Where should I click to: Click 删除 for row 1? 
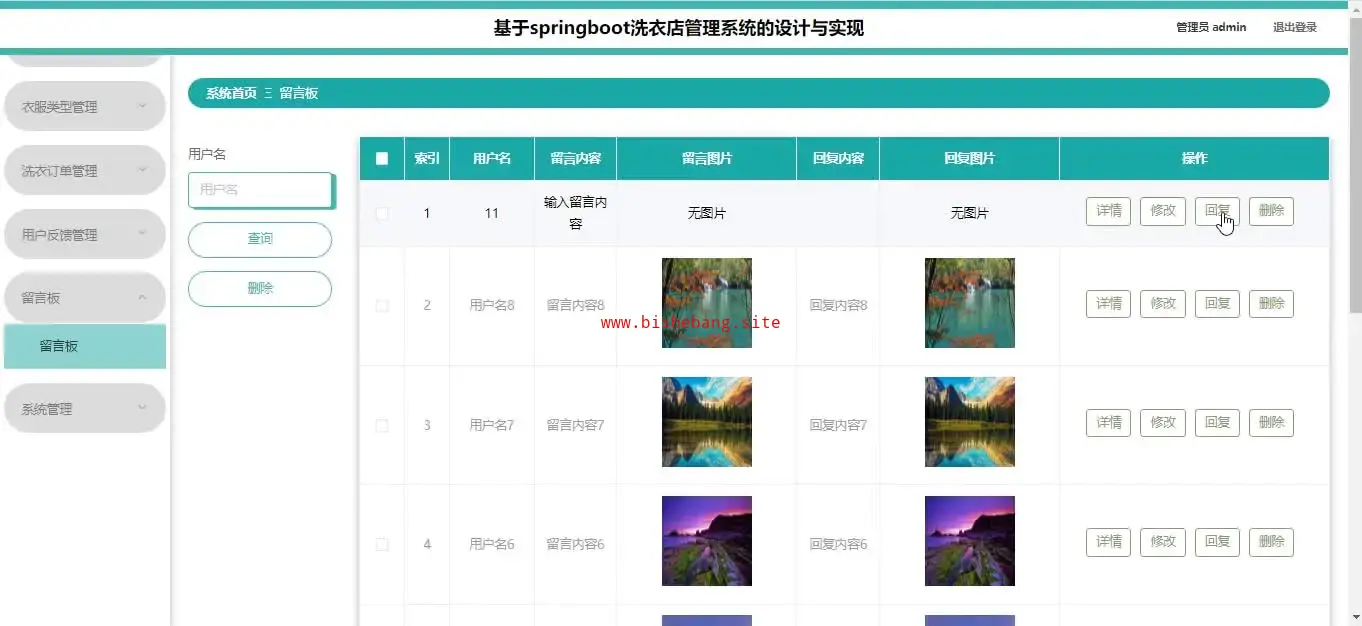point(1271,211)
